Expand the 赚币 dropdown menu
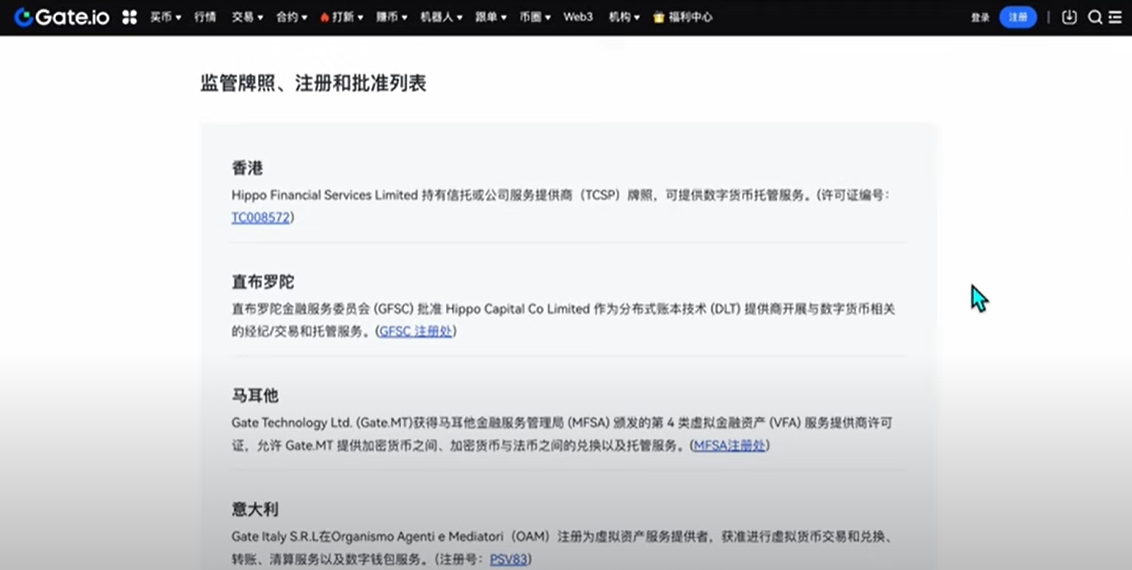The width and height of the screenshot is (1132, 570). click(x=391, y=17)
